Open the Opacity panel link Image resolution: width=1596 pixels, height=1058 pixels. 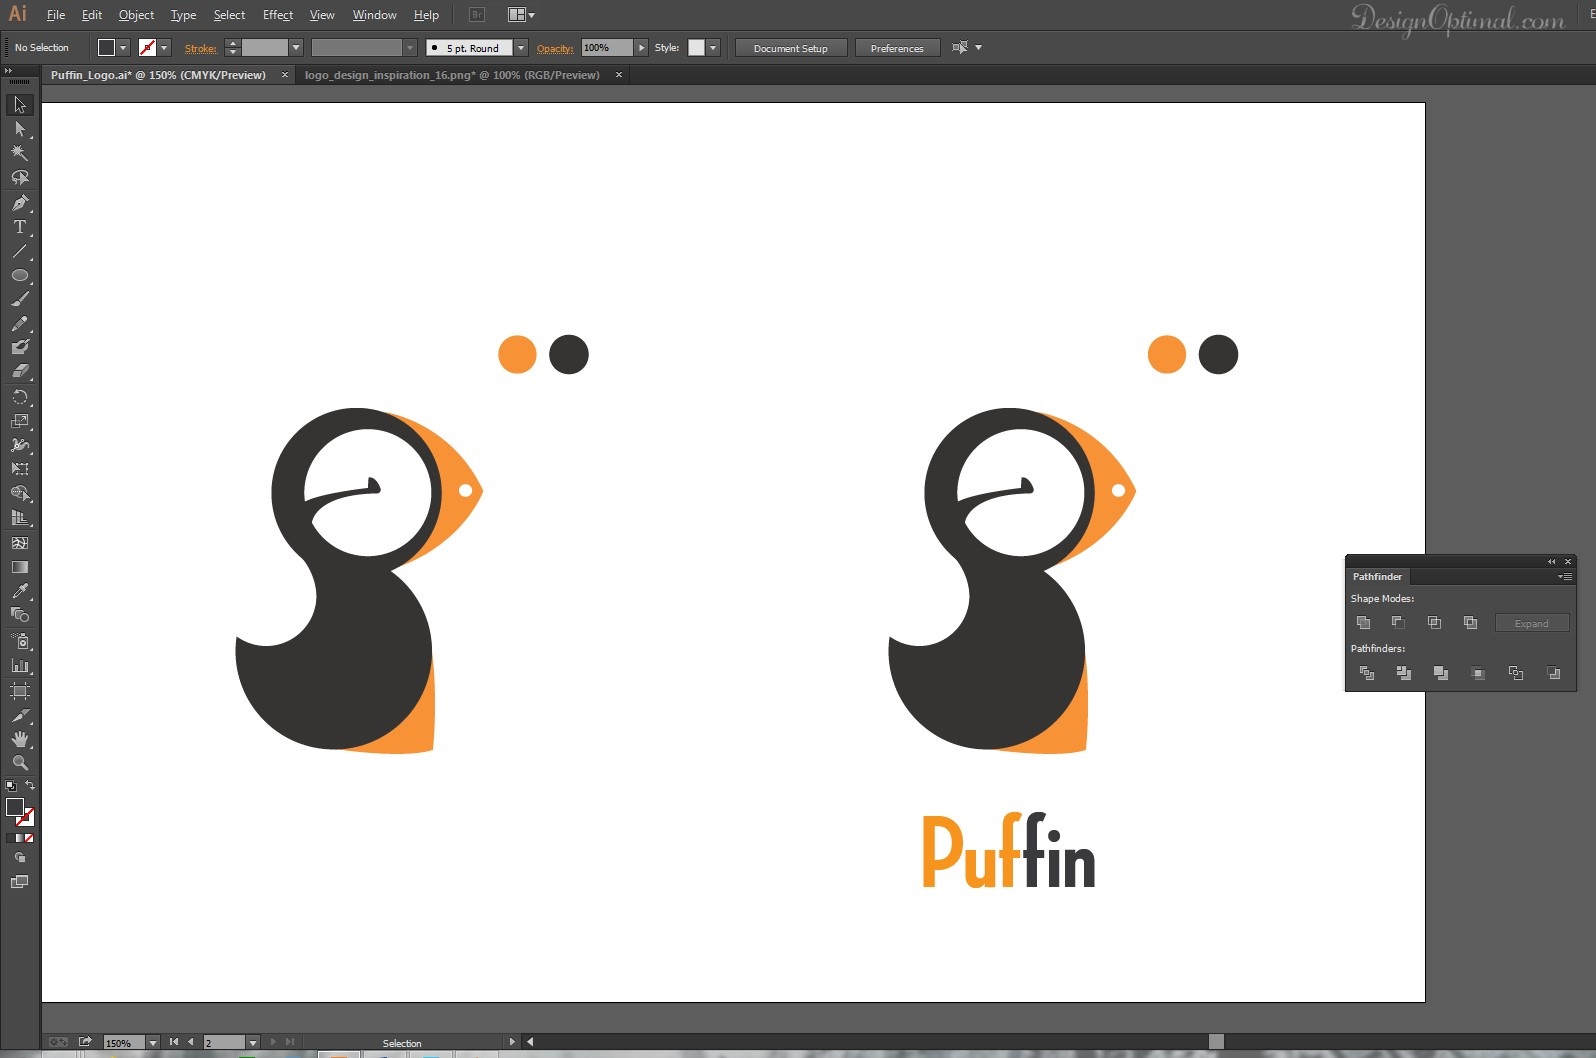(x=555, y=48)
